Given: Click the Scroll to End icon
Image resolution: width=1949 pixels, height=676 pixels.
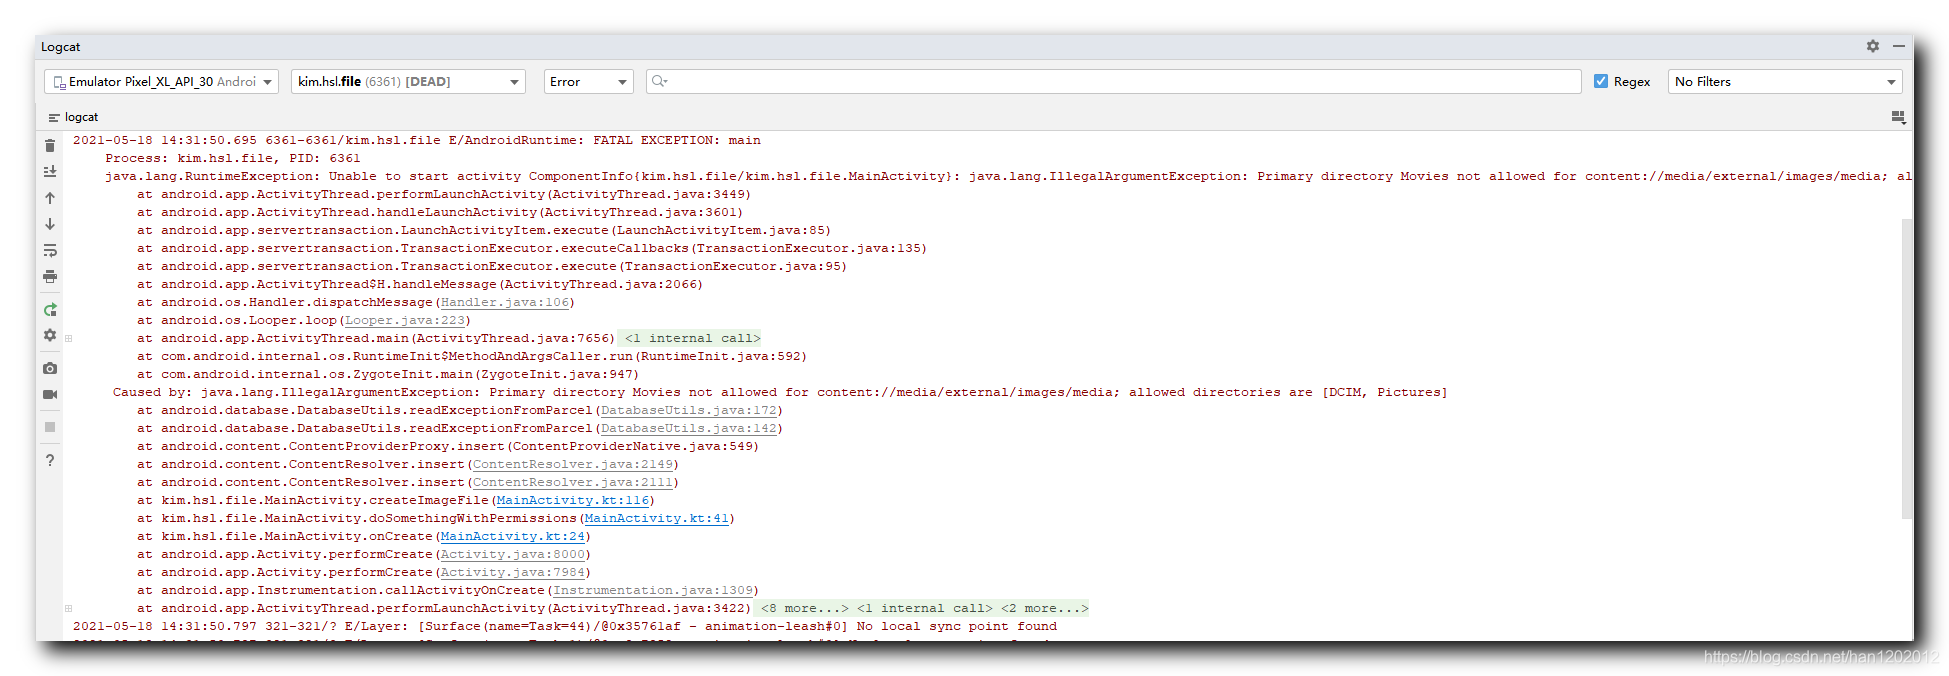Looking at the screenshot, I should point(50,172).
